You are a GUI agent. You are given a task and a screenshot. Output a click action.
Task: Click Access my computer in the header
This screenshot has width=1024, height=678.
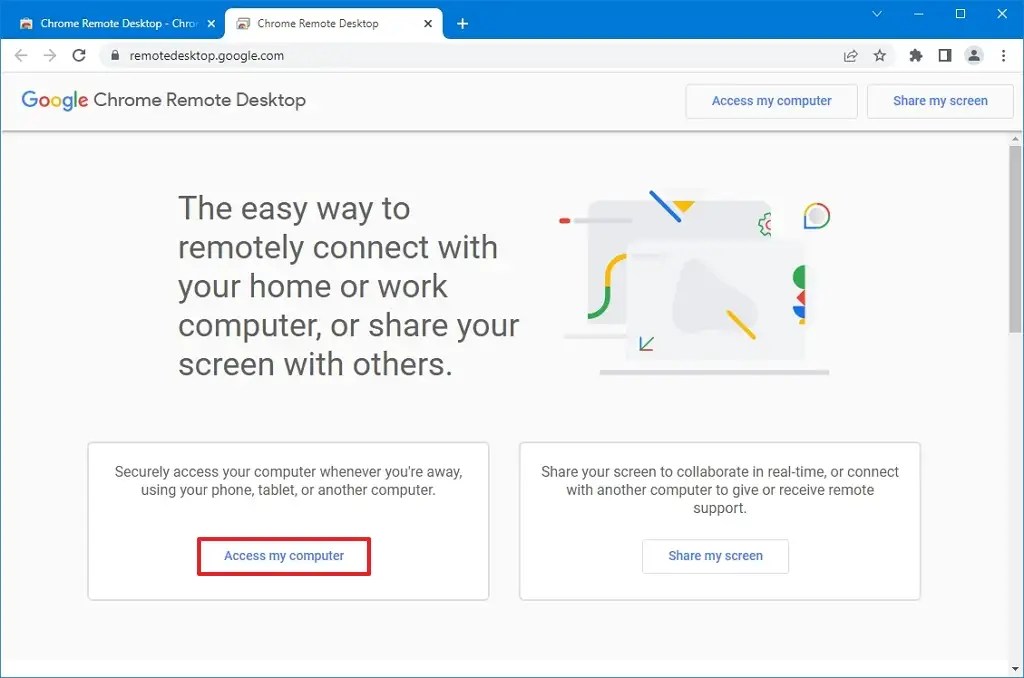771,101
